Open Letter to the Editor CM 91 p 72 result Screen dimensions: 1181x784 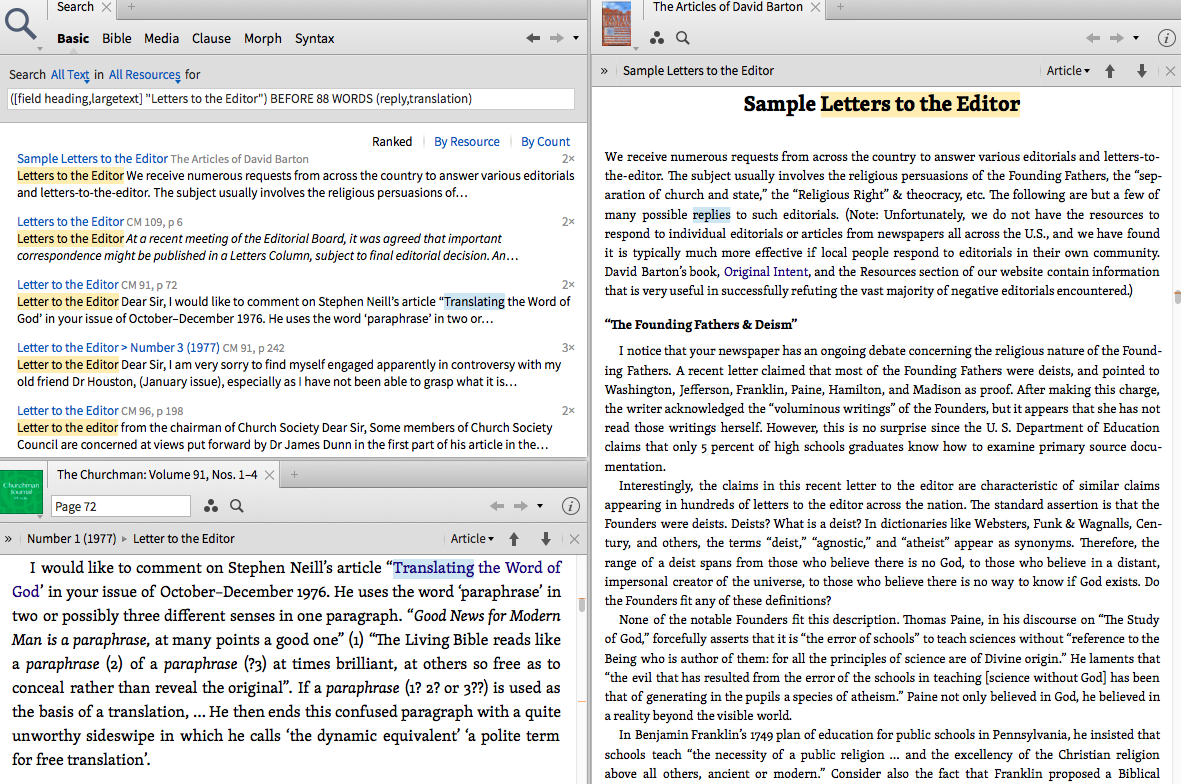tap(68, 285)
